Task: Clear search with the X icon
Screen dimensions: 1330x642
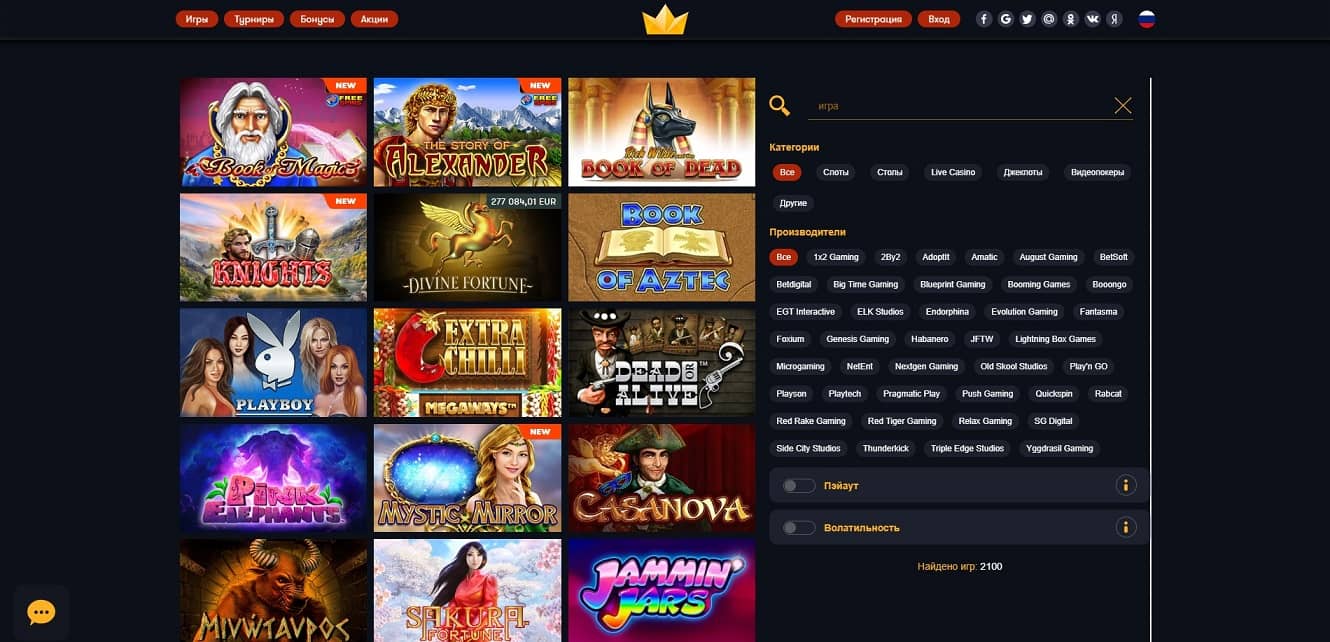Action: tap(1123, 106)
